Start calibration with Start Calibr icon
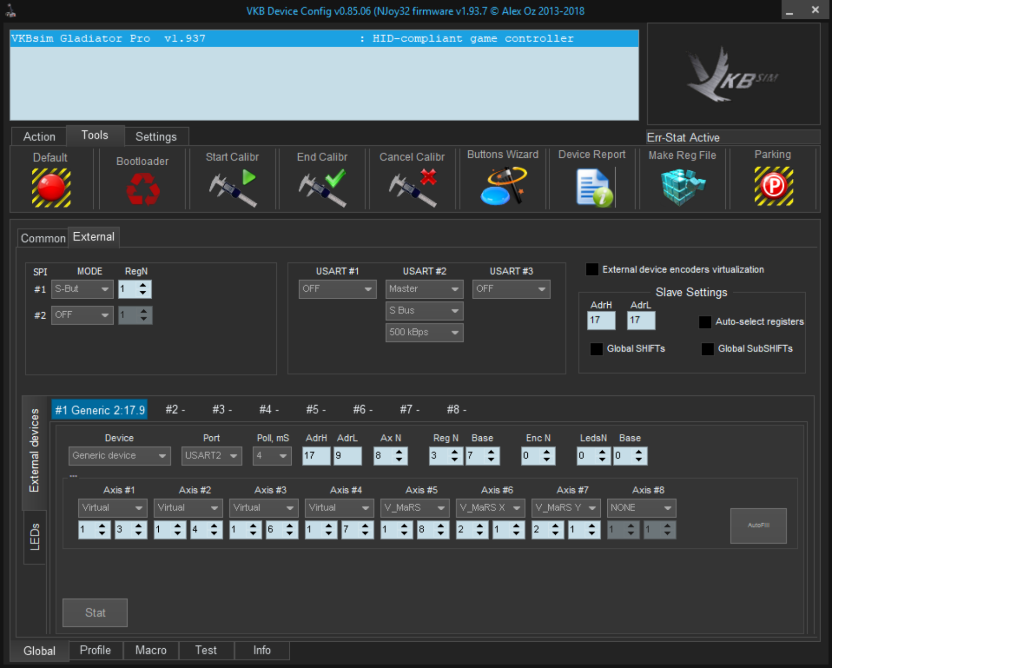Screen dimensions: 1024x668 tap(232, 187)
